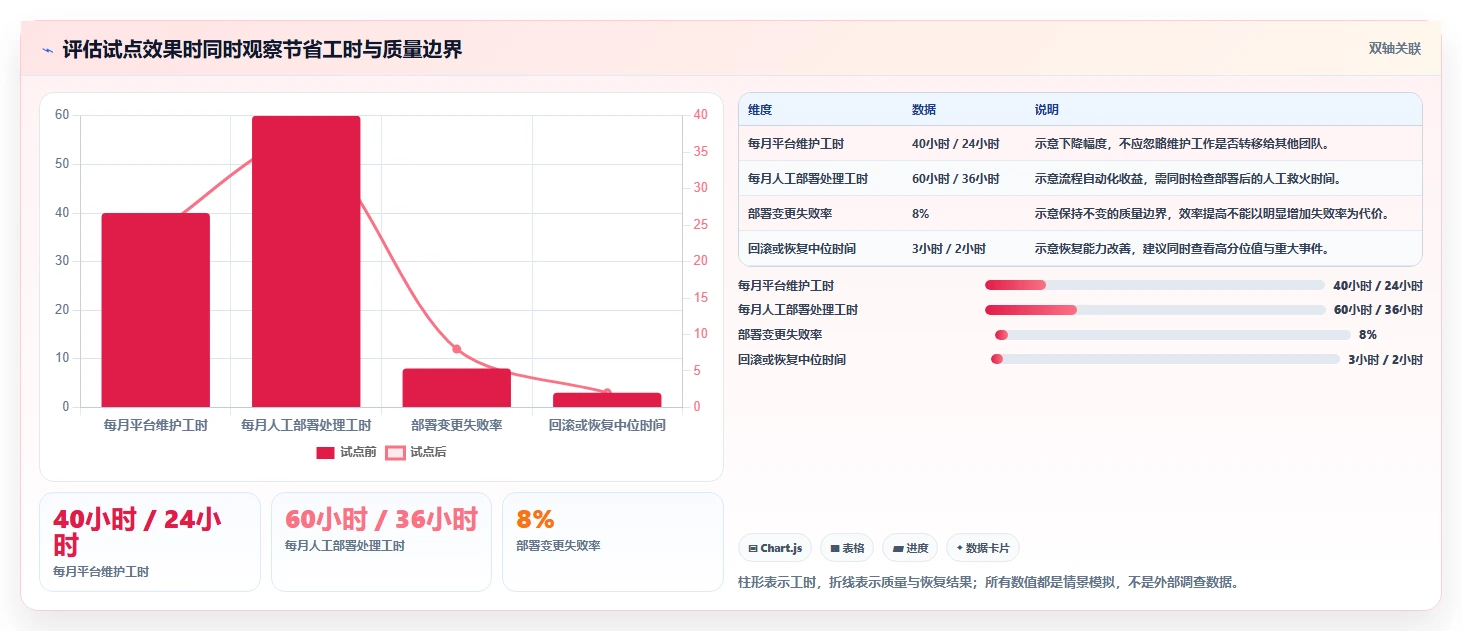Click the 表格 tag chip
The image size is (1462, 631).
(x=847, y=548)
